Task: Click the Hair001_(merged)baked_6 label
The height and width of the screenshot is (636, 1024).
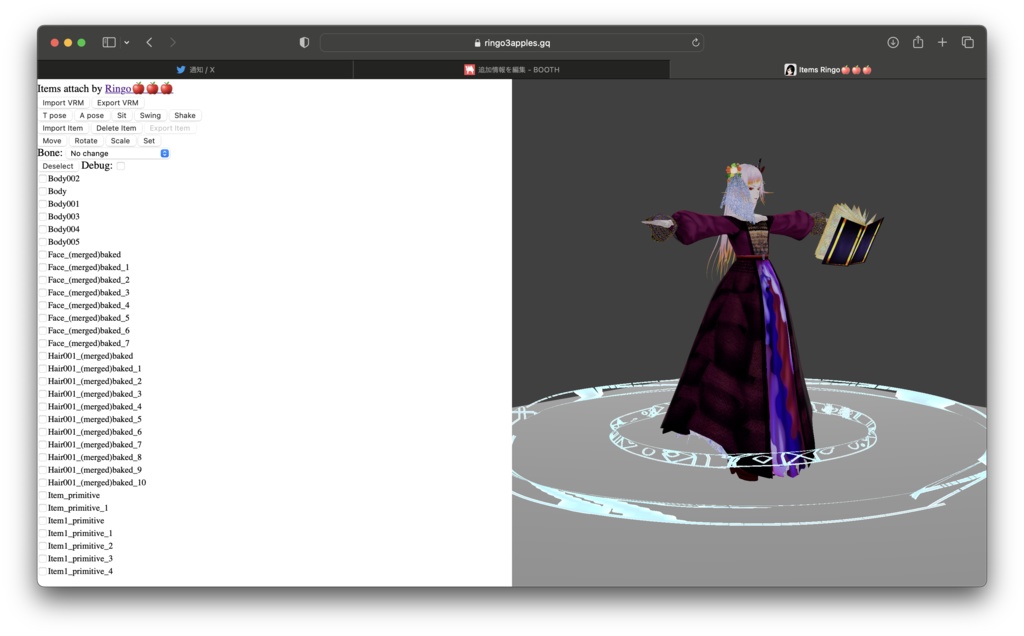Action: coord(95,432)
